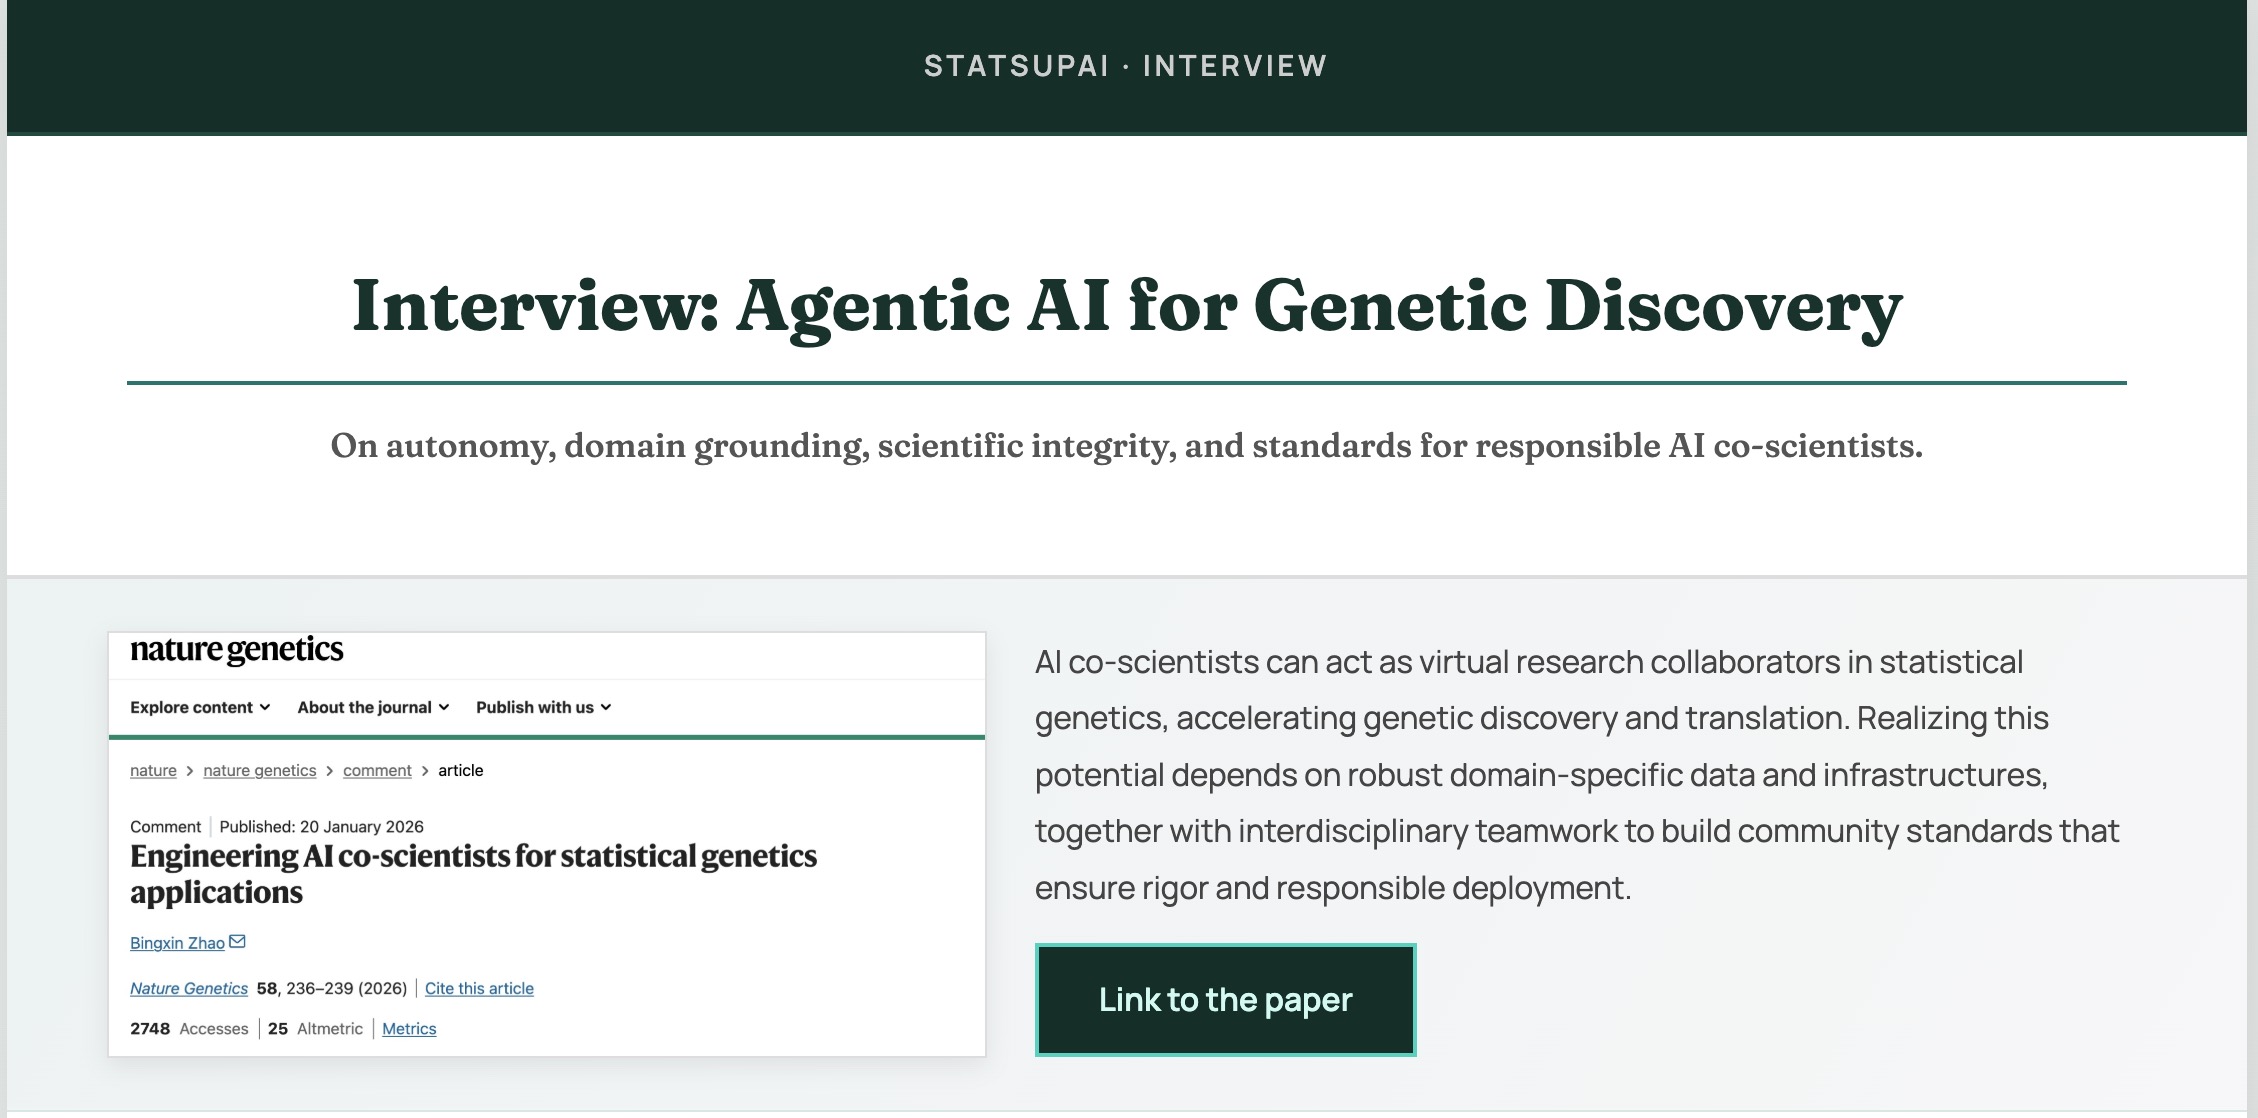The image size is (2258, 1118).
Task: Open the Metrics link
Action: pyautogui.click(x=409, y=1028)
